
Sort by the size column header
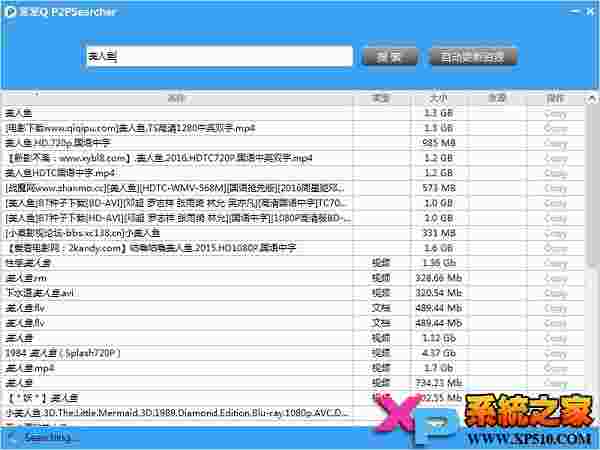point(439,99)
